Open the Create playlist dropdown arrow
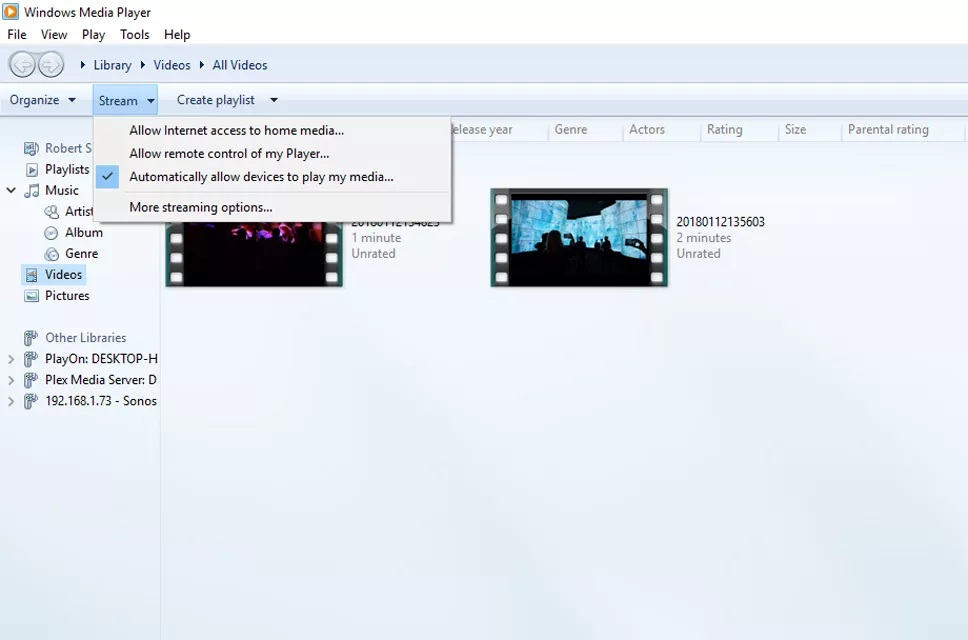Image resolution: width=968 pixels, height=640 pixels. pyautogui.click(x=273, y=100)
